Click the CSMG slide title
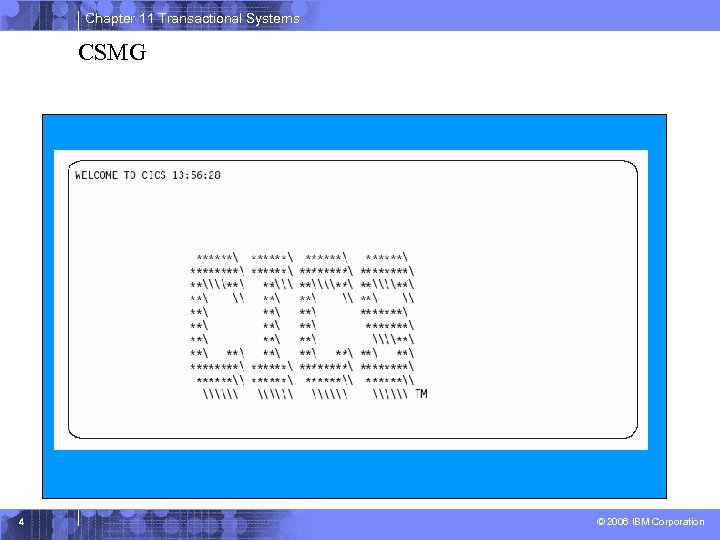The width and height of the screenshot is (720, 540). (x=112, y=52)
